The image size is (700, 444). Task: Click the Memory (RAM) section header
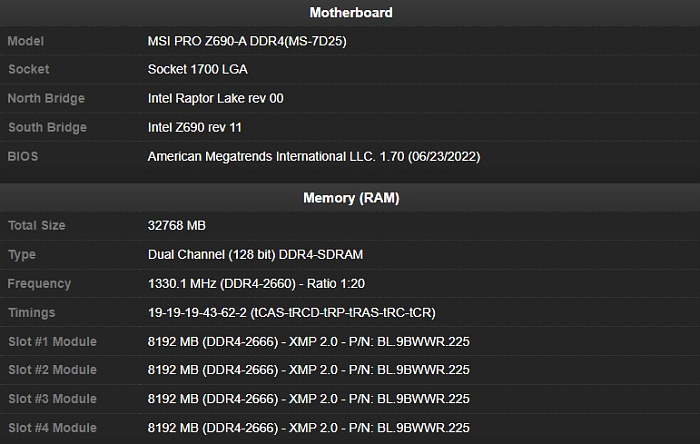351,198
